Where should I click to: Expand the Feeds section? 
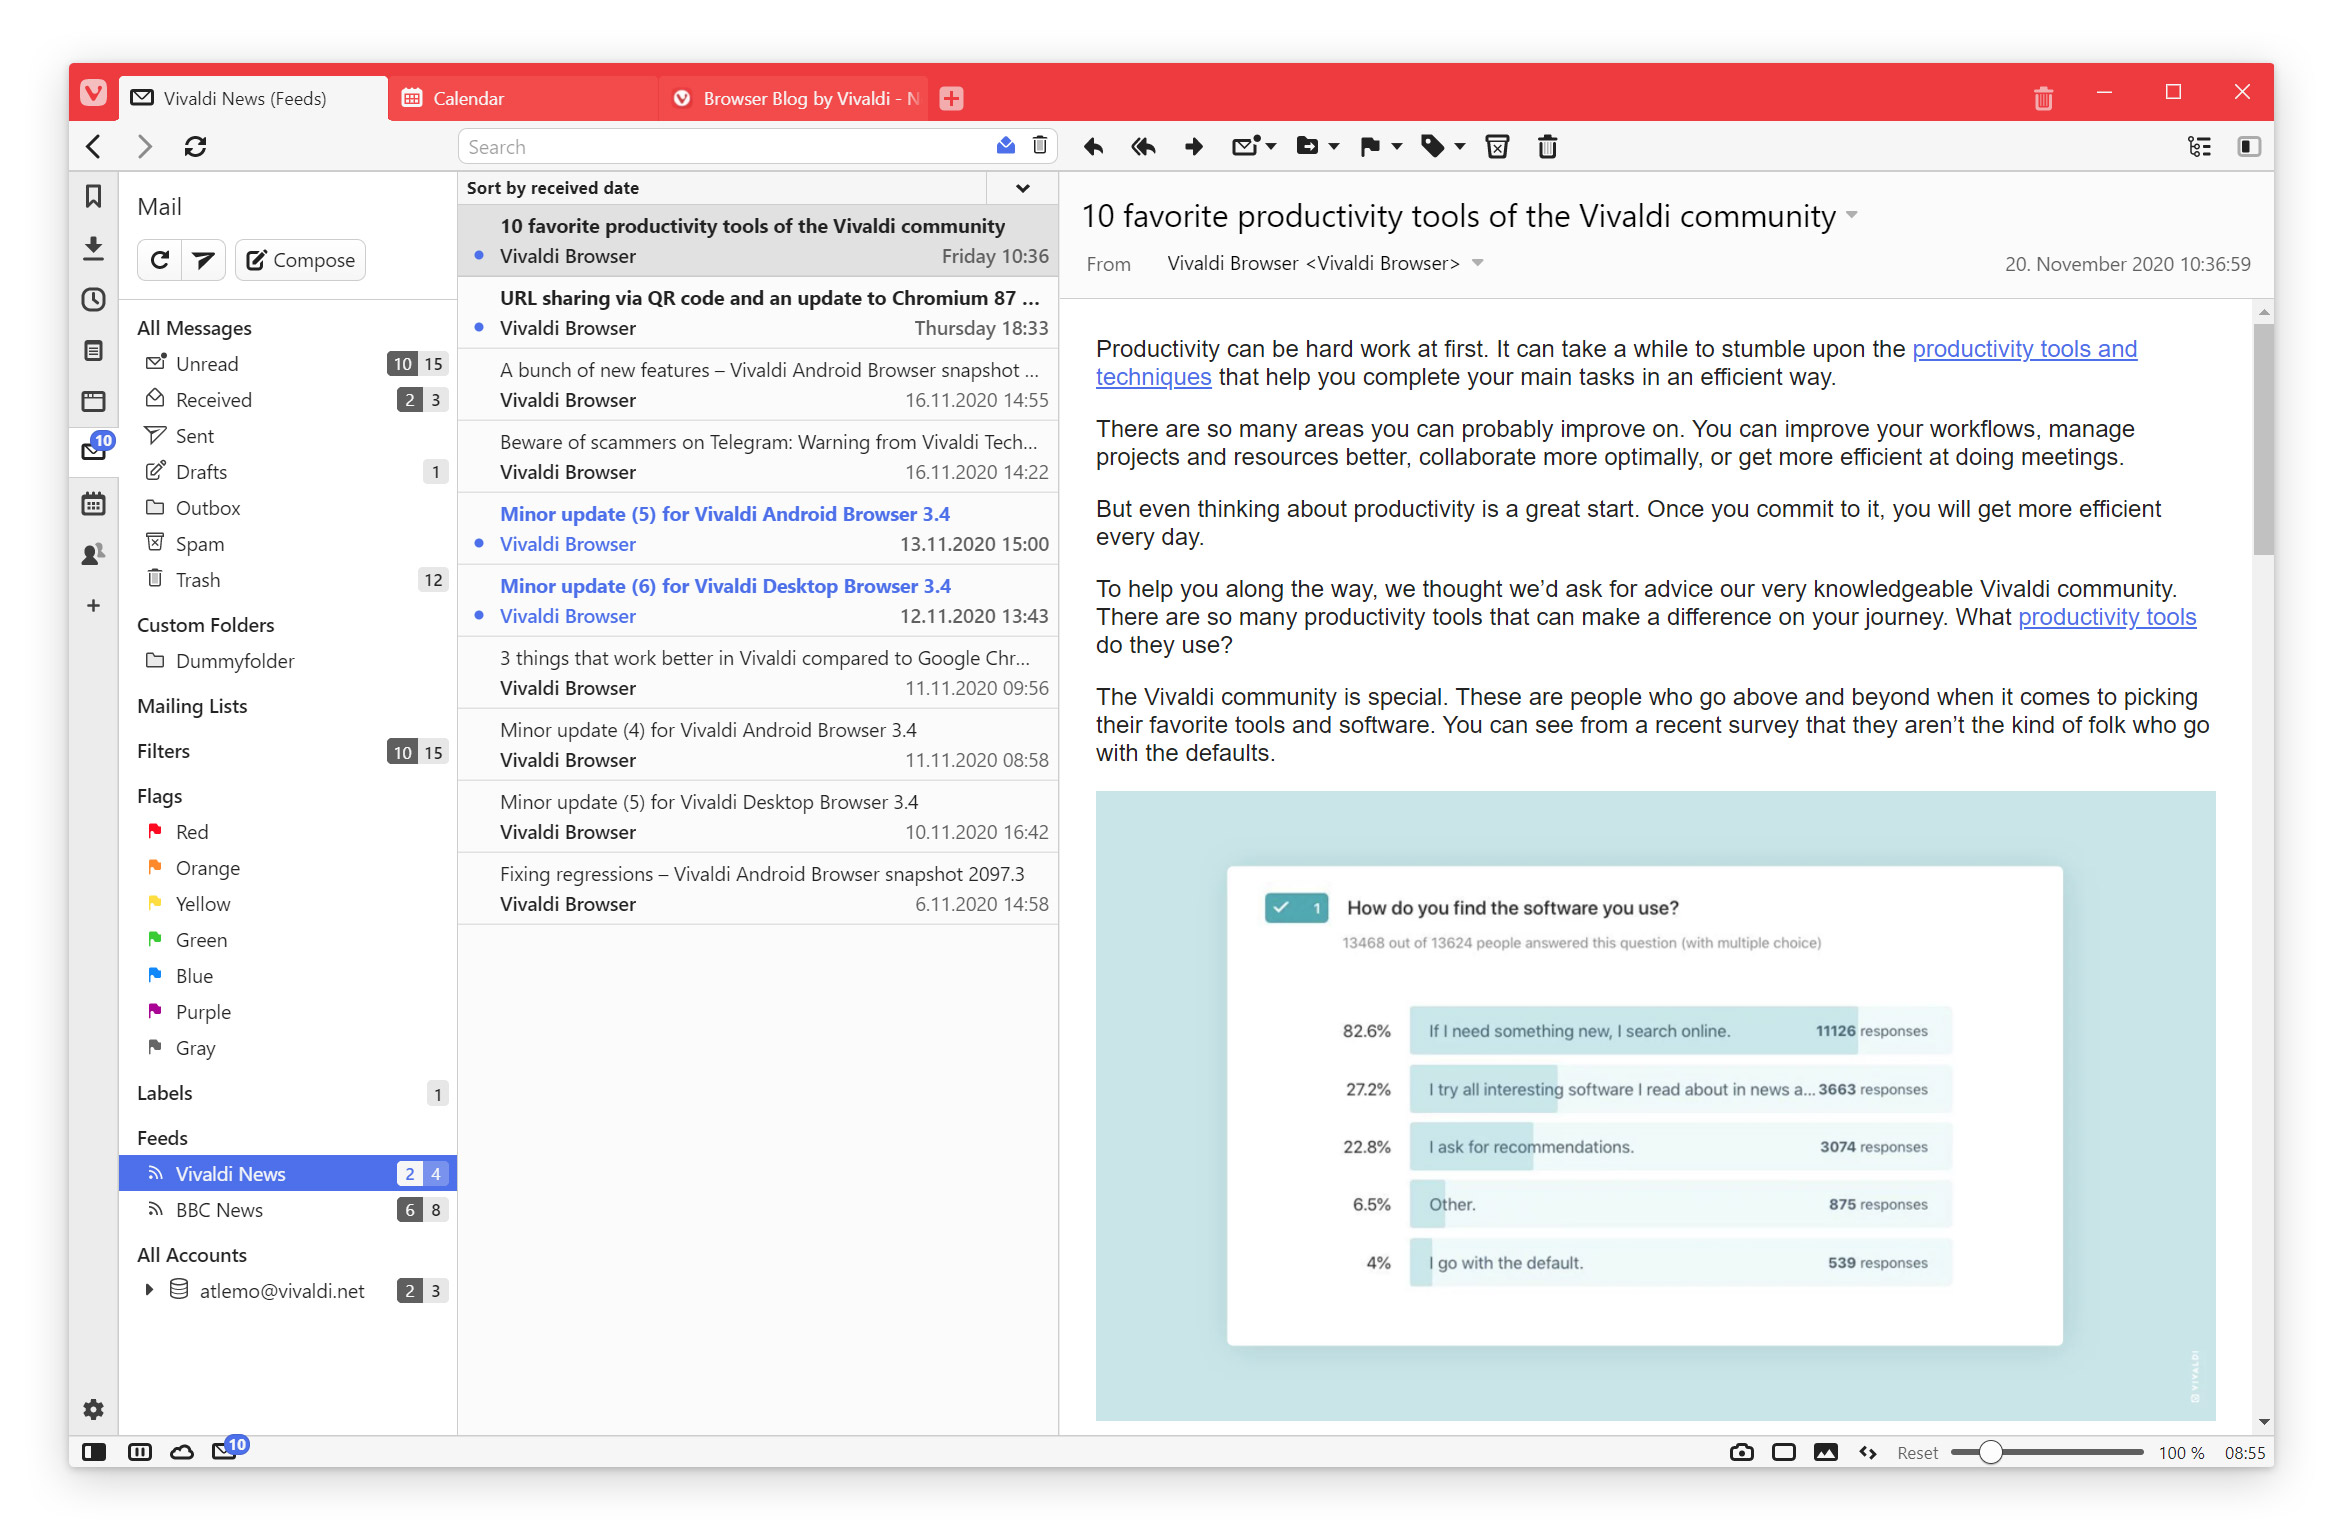164,1136
